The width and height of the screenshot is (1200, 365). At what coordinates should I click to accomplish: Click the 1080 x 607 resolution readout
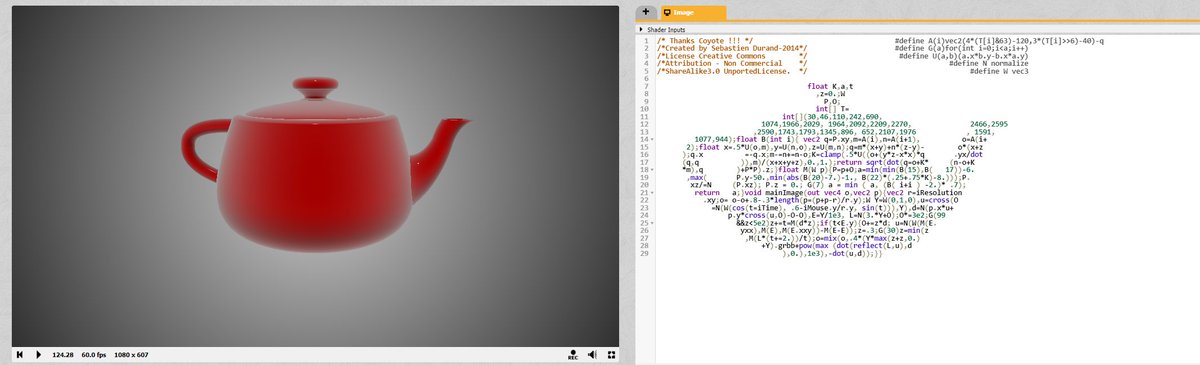(132, 354)
